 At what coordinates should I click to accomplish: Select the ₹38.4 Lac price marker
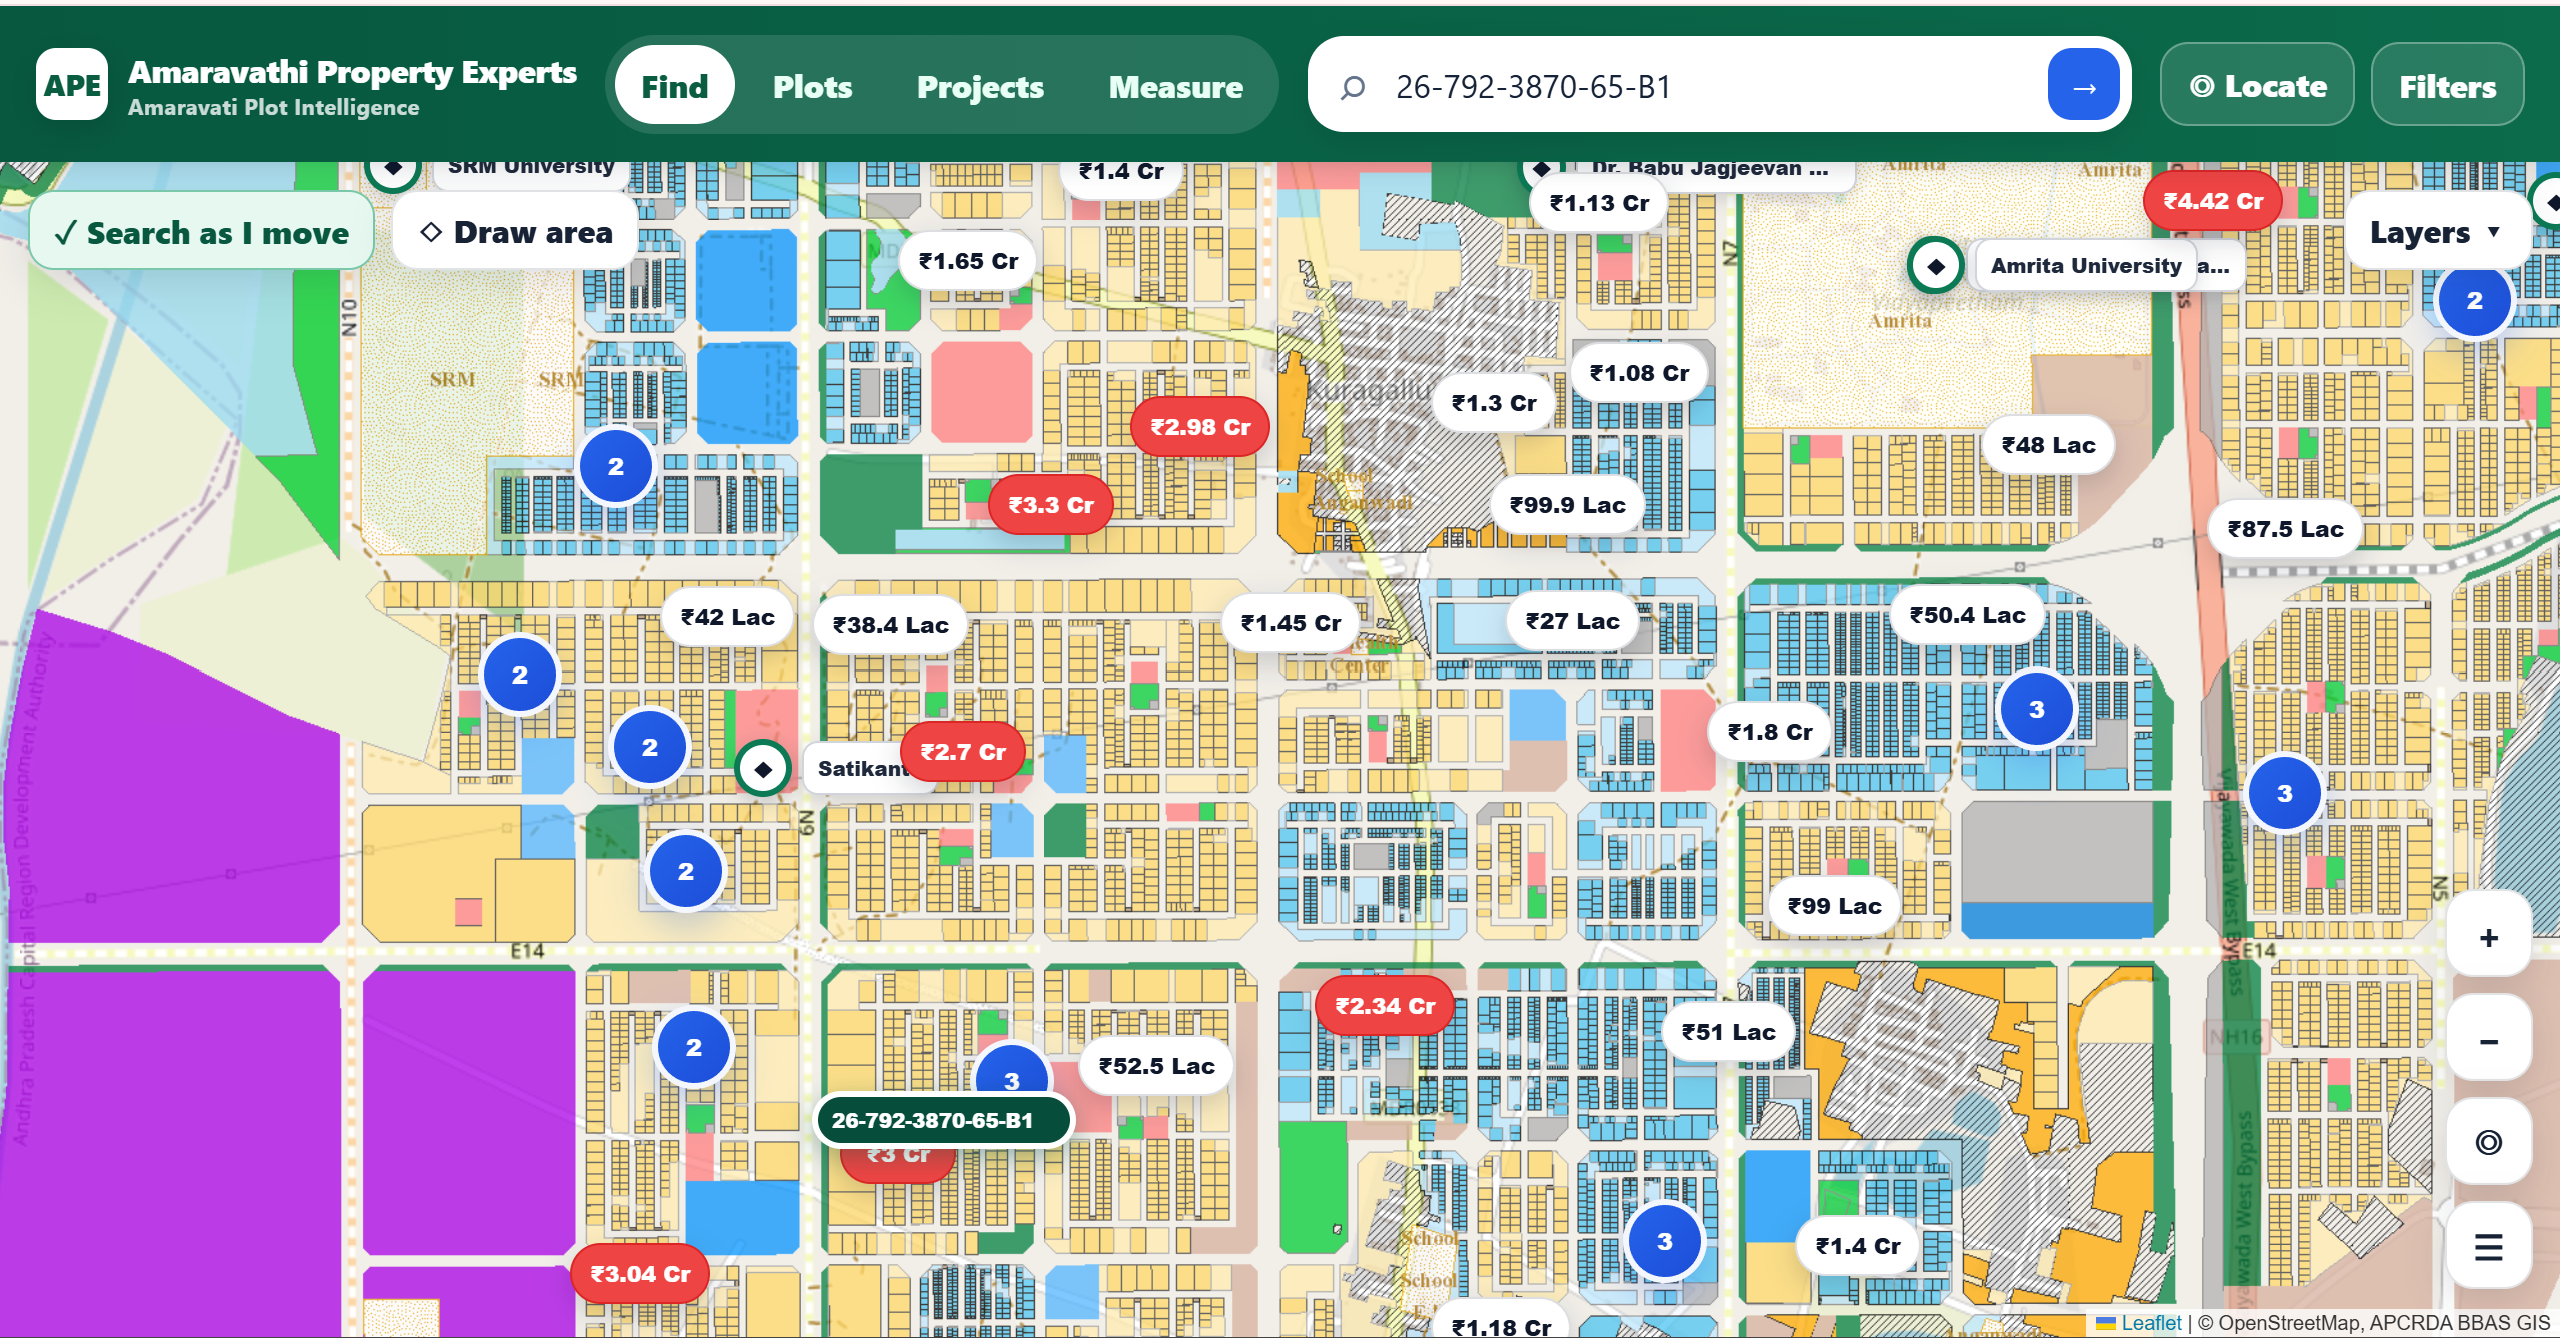890,625
